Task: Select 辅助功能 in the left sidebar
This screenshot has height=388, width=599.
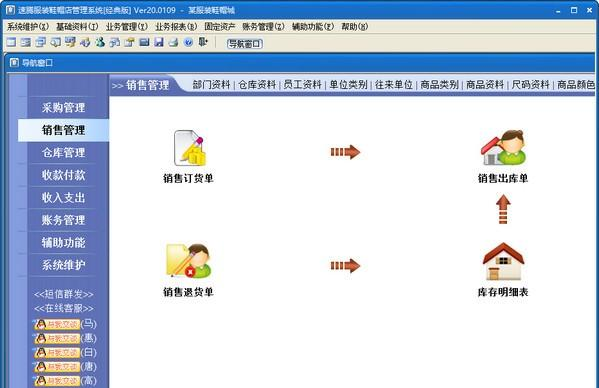Action: coord(64,242)
